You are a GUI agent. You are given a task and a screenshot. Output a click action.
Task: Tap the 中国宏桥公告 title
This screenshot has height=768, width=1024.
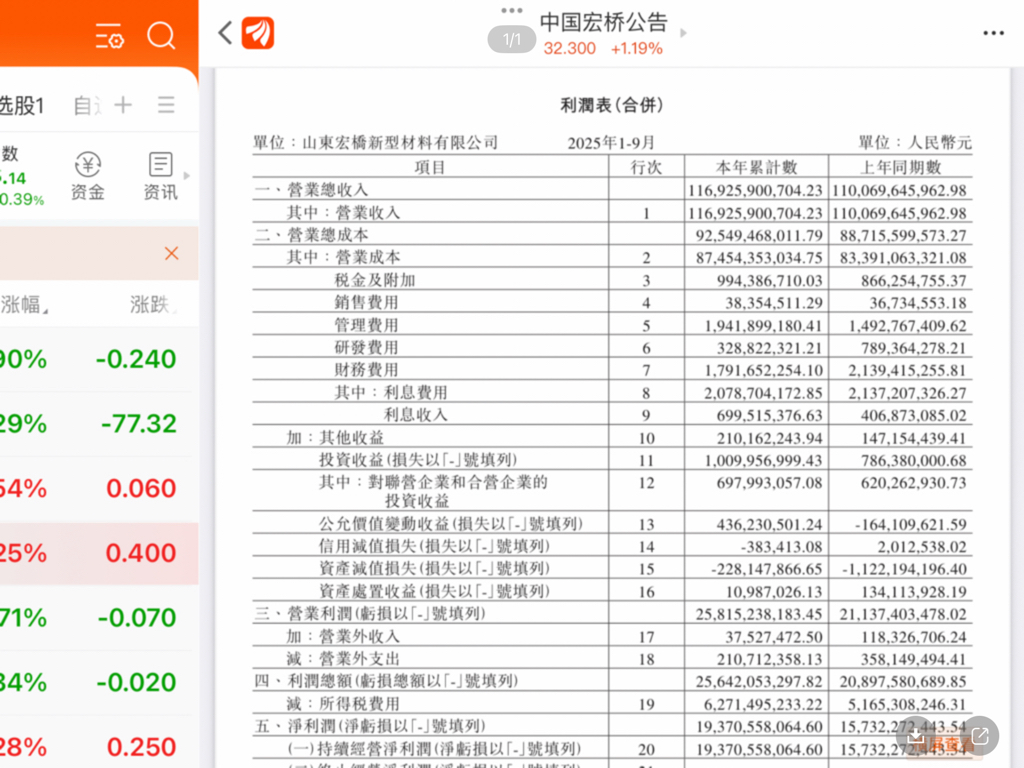pyautogui.click(x=603, y=22)
